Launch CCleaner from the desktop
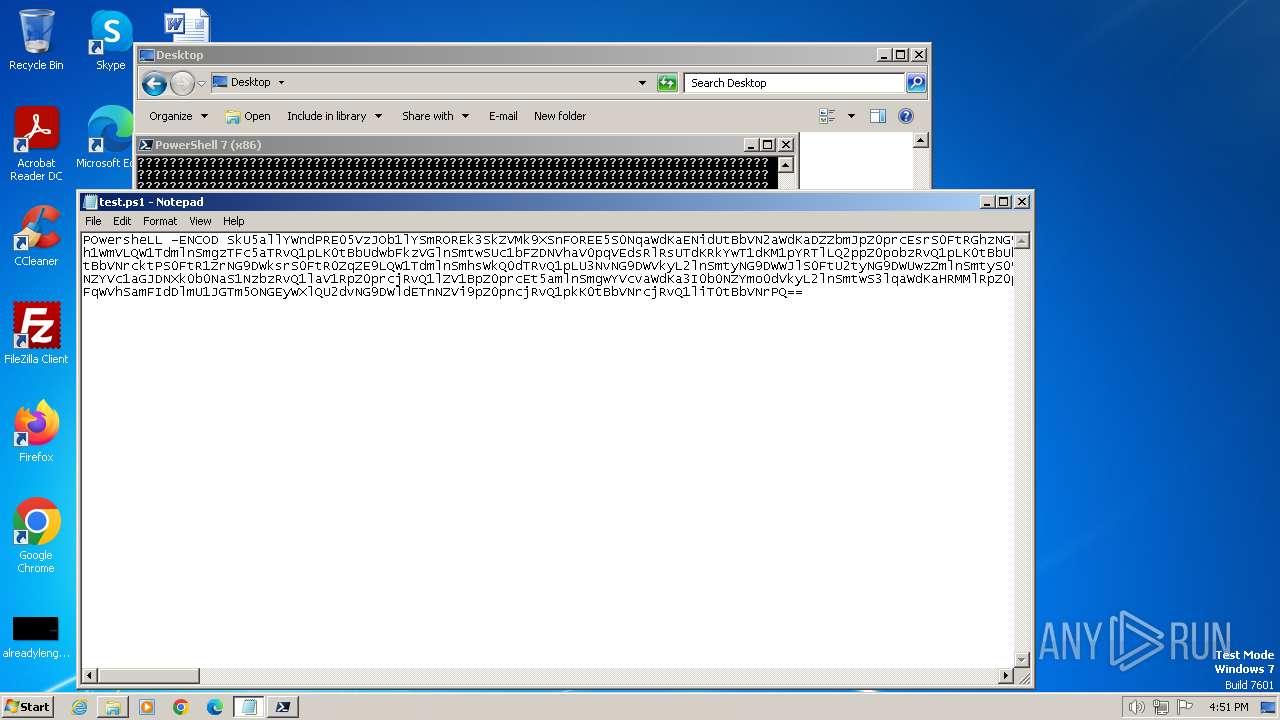 (x=36, y=236)
